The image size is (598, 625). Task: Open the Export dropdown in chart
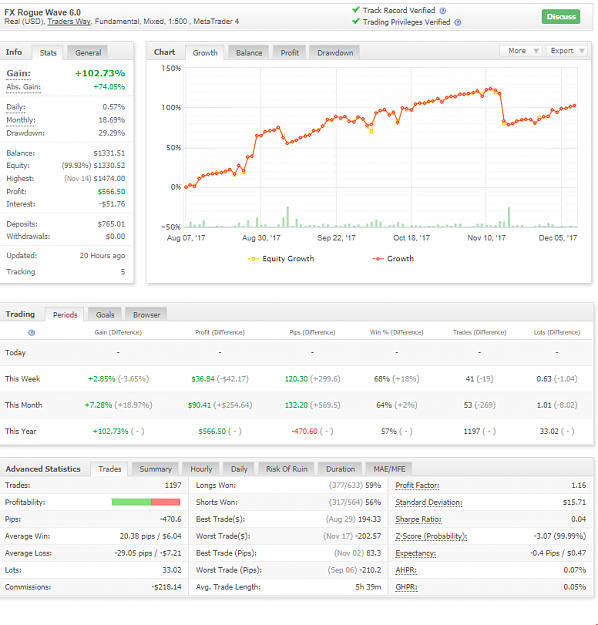566,51
